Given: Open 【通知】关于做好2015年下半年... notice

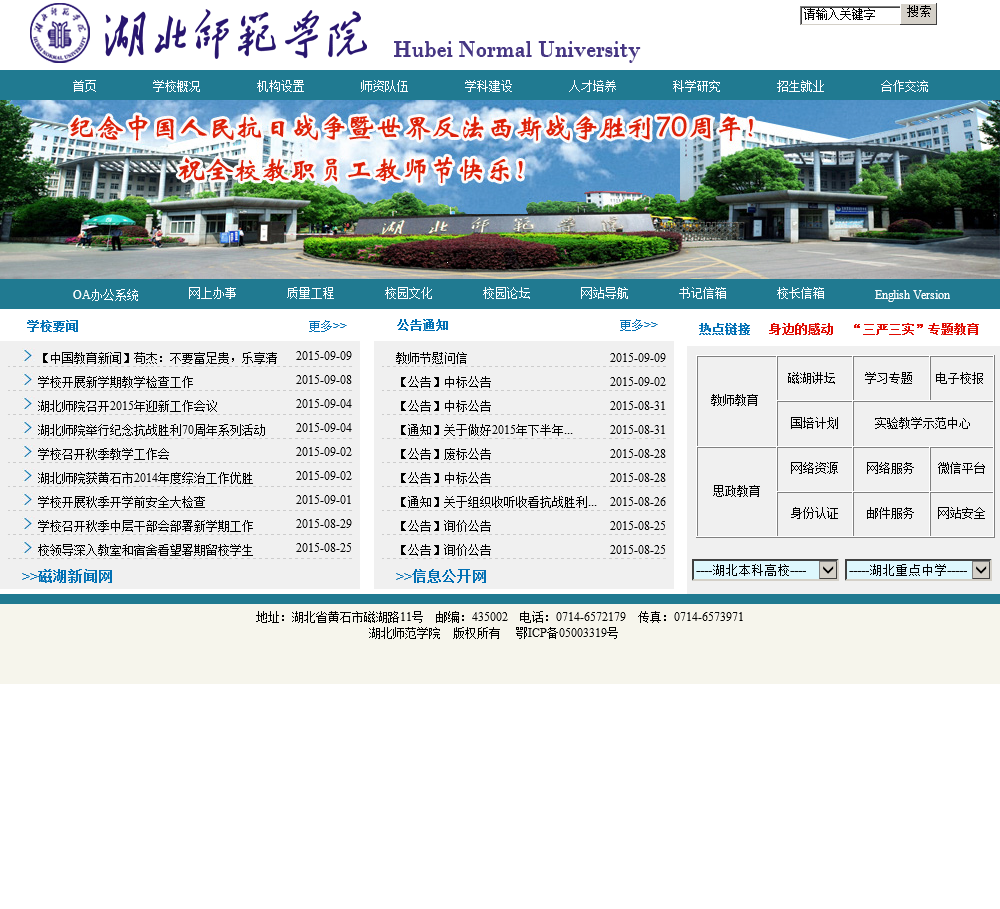Looking at the screenshot, I should click(x=485, y=430).
